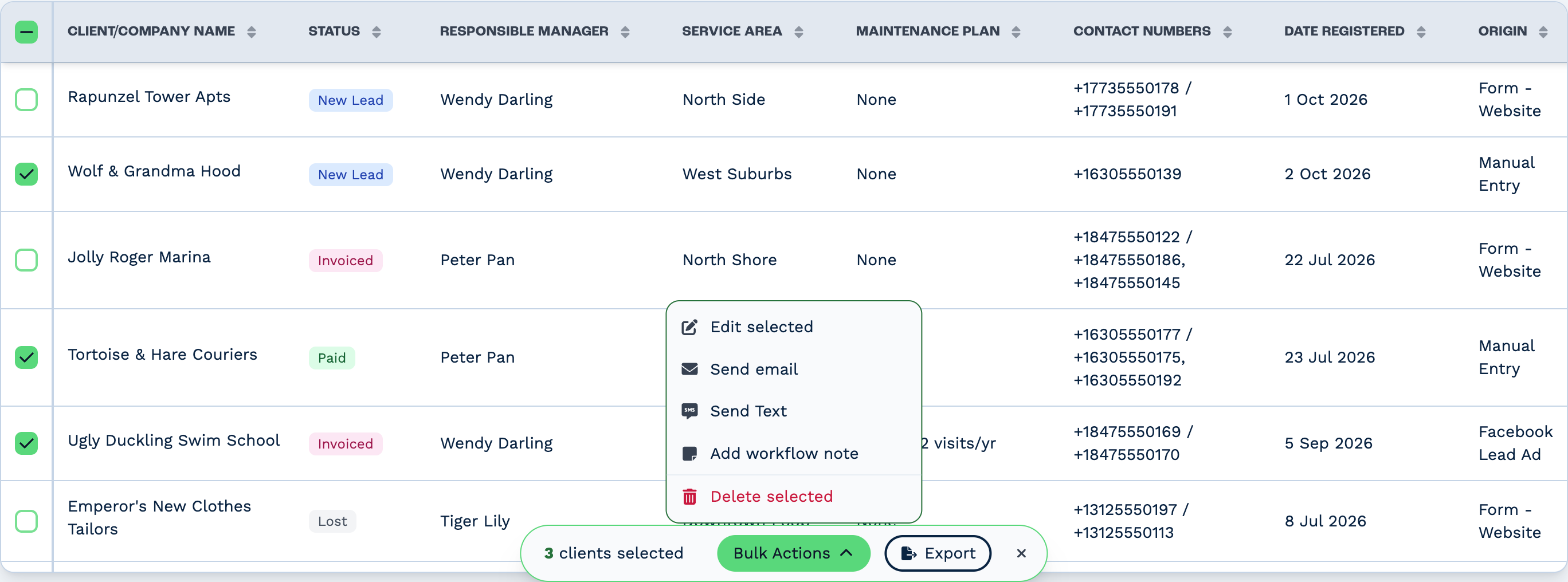Check the Jolly Roger Marina row checkbox
This screenshot has height=582, width=1568.
(x=27, y=260)
